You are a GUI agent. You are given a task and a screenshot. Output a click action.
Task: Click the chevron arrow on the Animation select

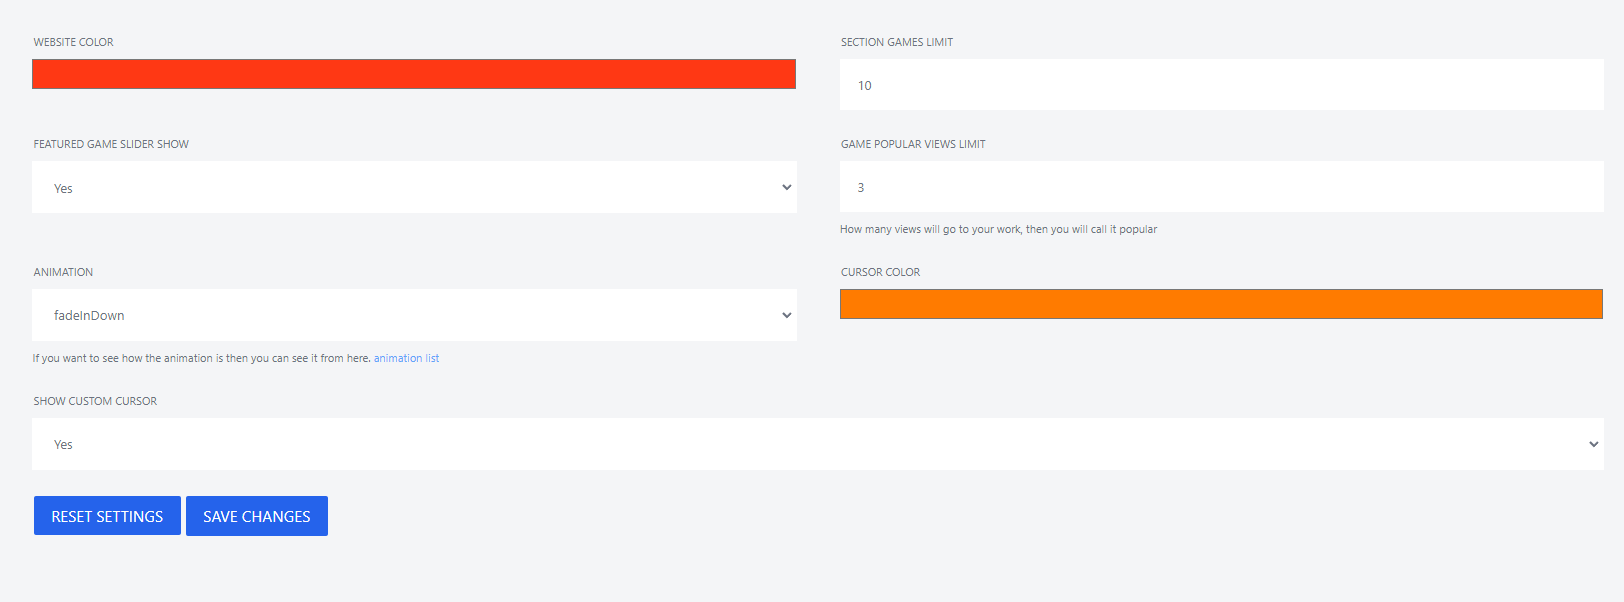787,315
